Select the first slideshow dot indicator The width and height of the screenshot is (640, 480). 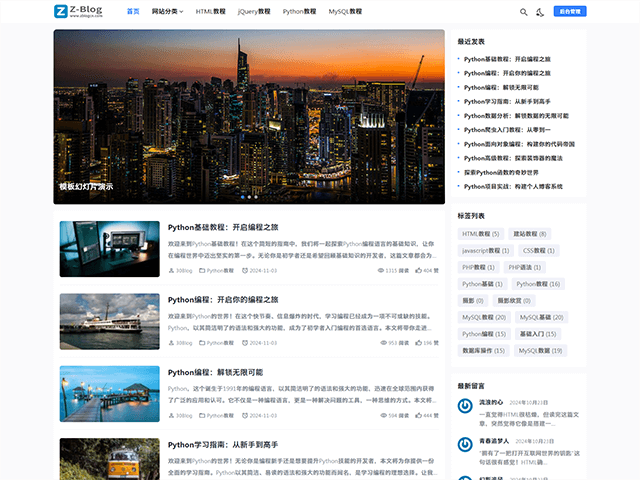pos(243,197)
